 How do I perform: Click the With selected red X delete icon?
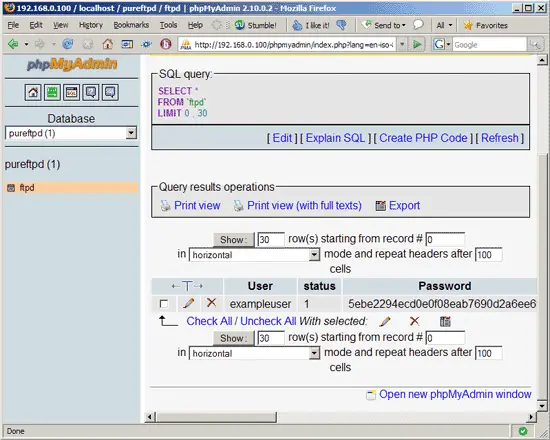[415, 321]
